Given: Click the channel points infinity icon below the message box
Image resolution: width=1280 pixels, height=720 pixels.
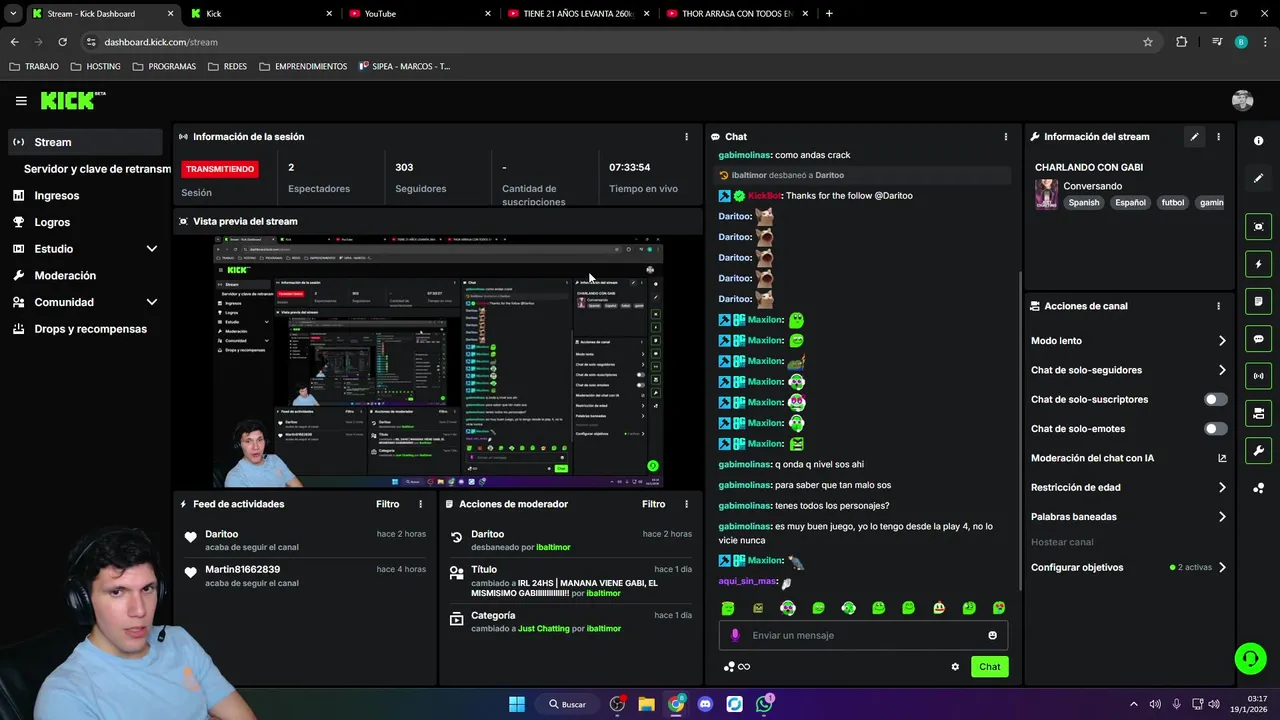Looking at the screenshot, I should pos(736,667).
